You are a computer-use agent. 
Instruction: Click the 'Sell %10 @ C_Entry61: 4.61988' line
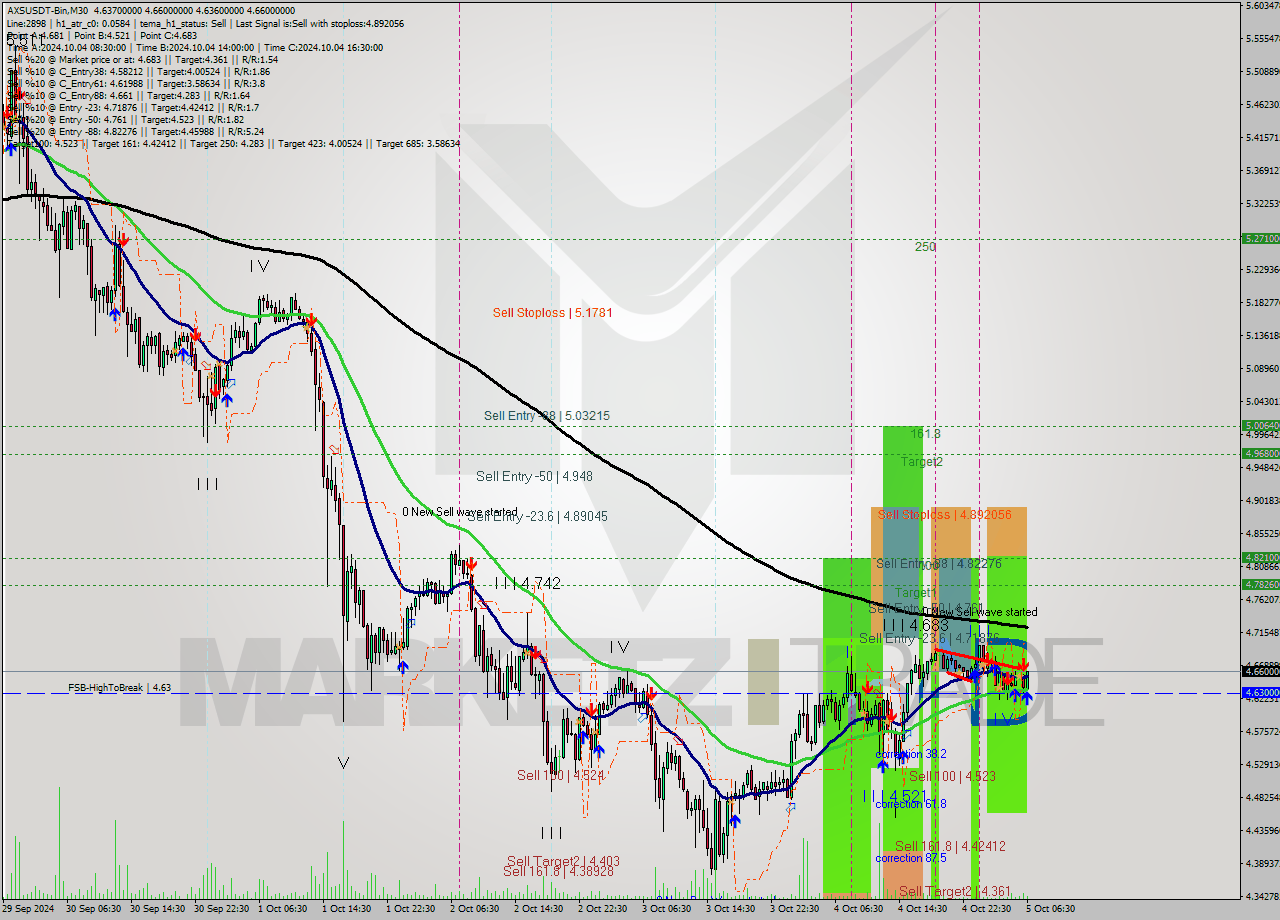136,84
